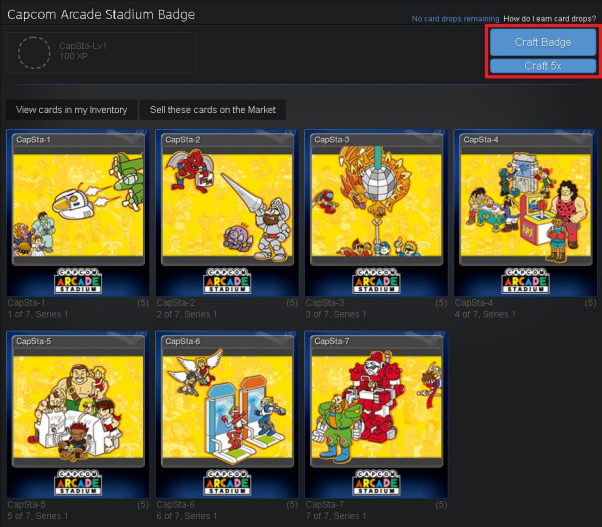This screenshot has height=527, width=602.
Task: Click the '7 of 7, Series 1' caption
Action: 336,516
